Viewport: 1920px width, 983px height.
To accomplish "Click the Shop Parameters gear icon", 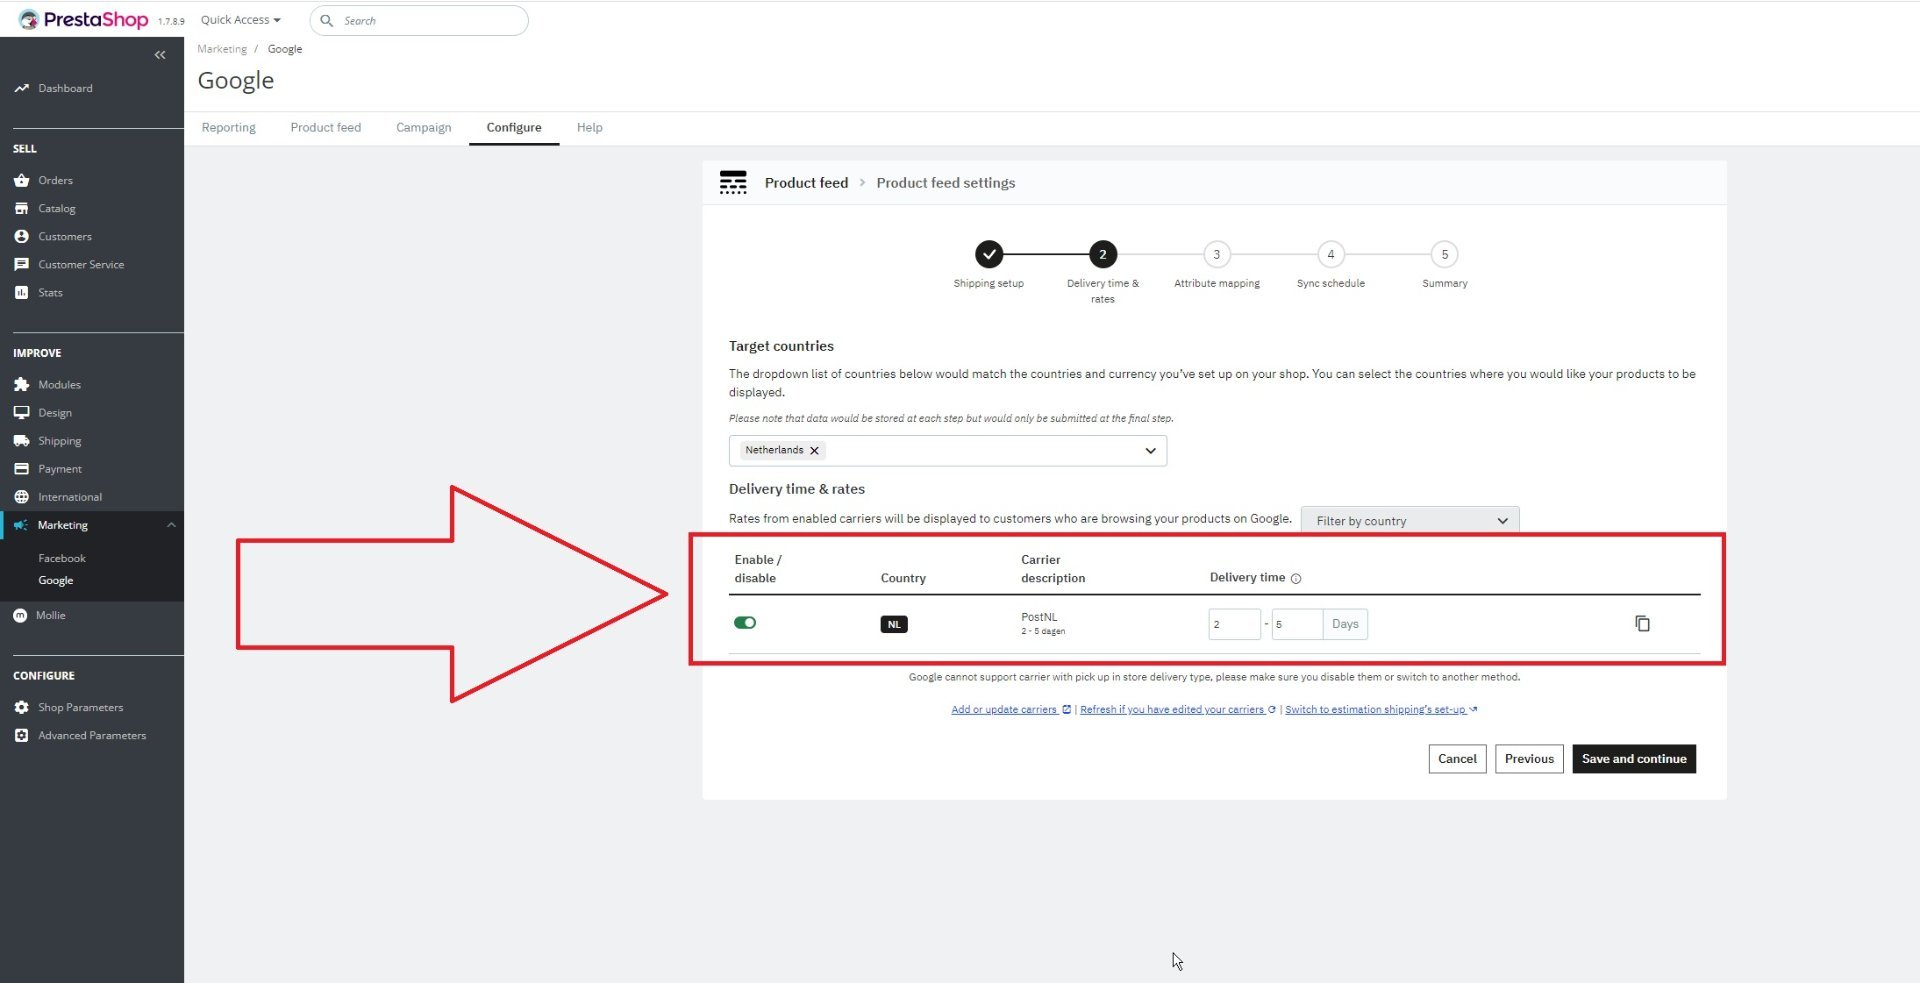I will click(x=21, y=707).
